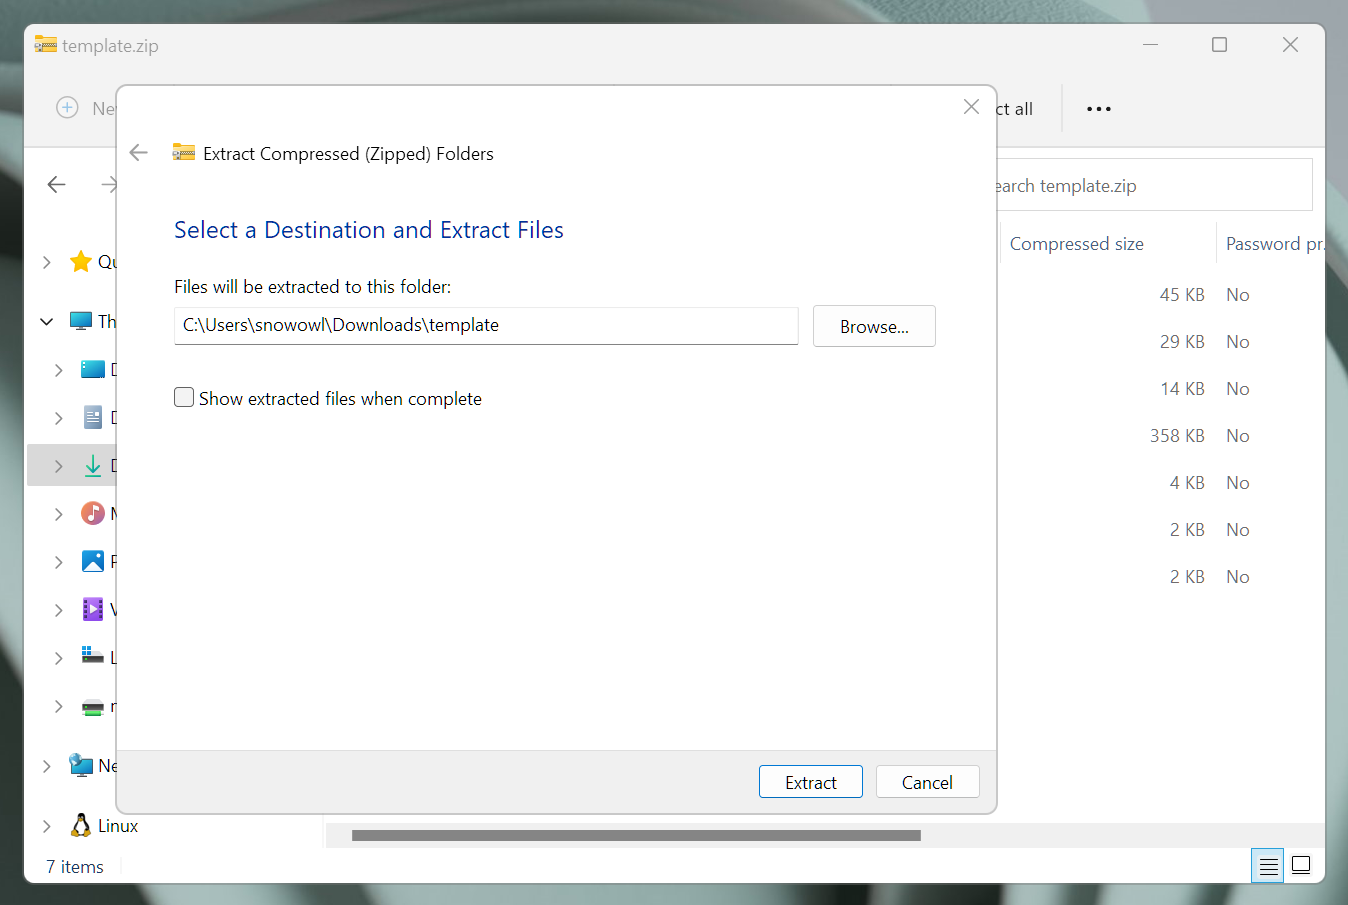The height and width of the screenshot is (905, 1348).
Task: Click the destination folder path field
Action: coord(486,326)
